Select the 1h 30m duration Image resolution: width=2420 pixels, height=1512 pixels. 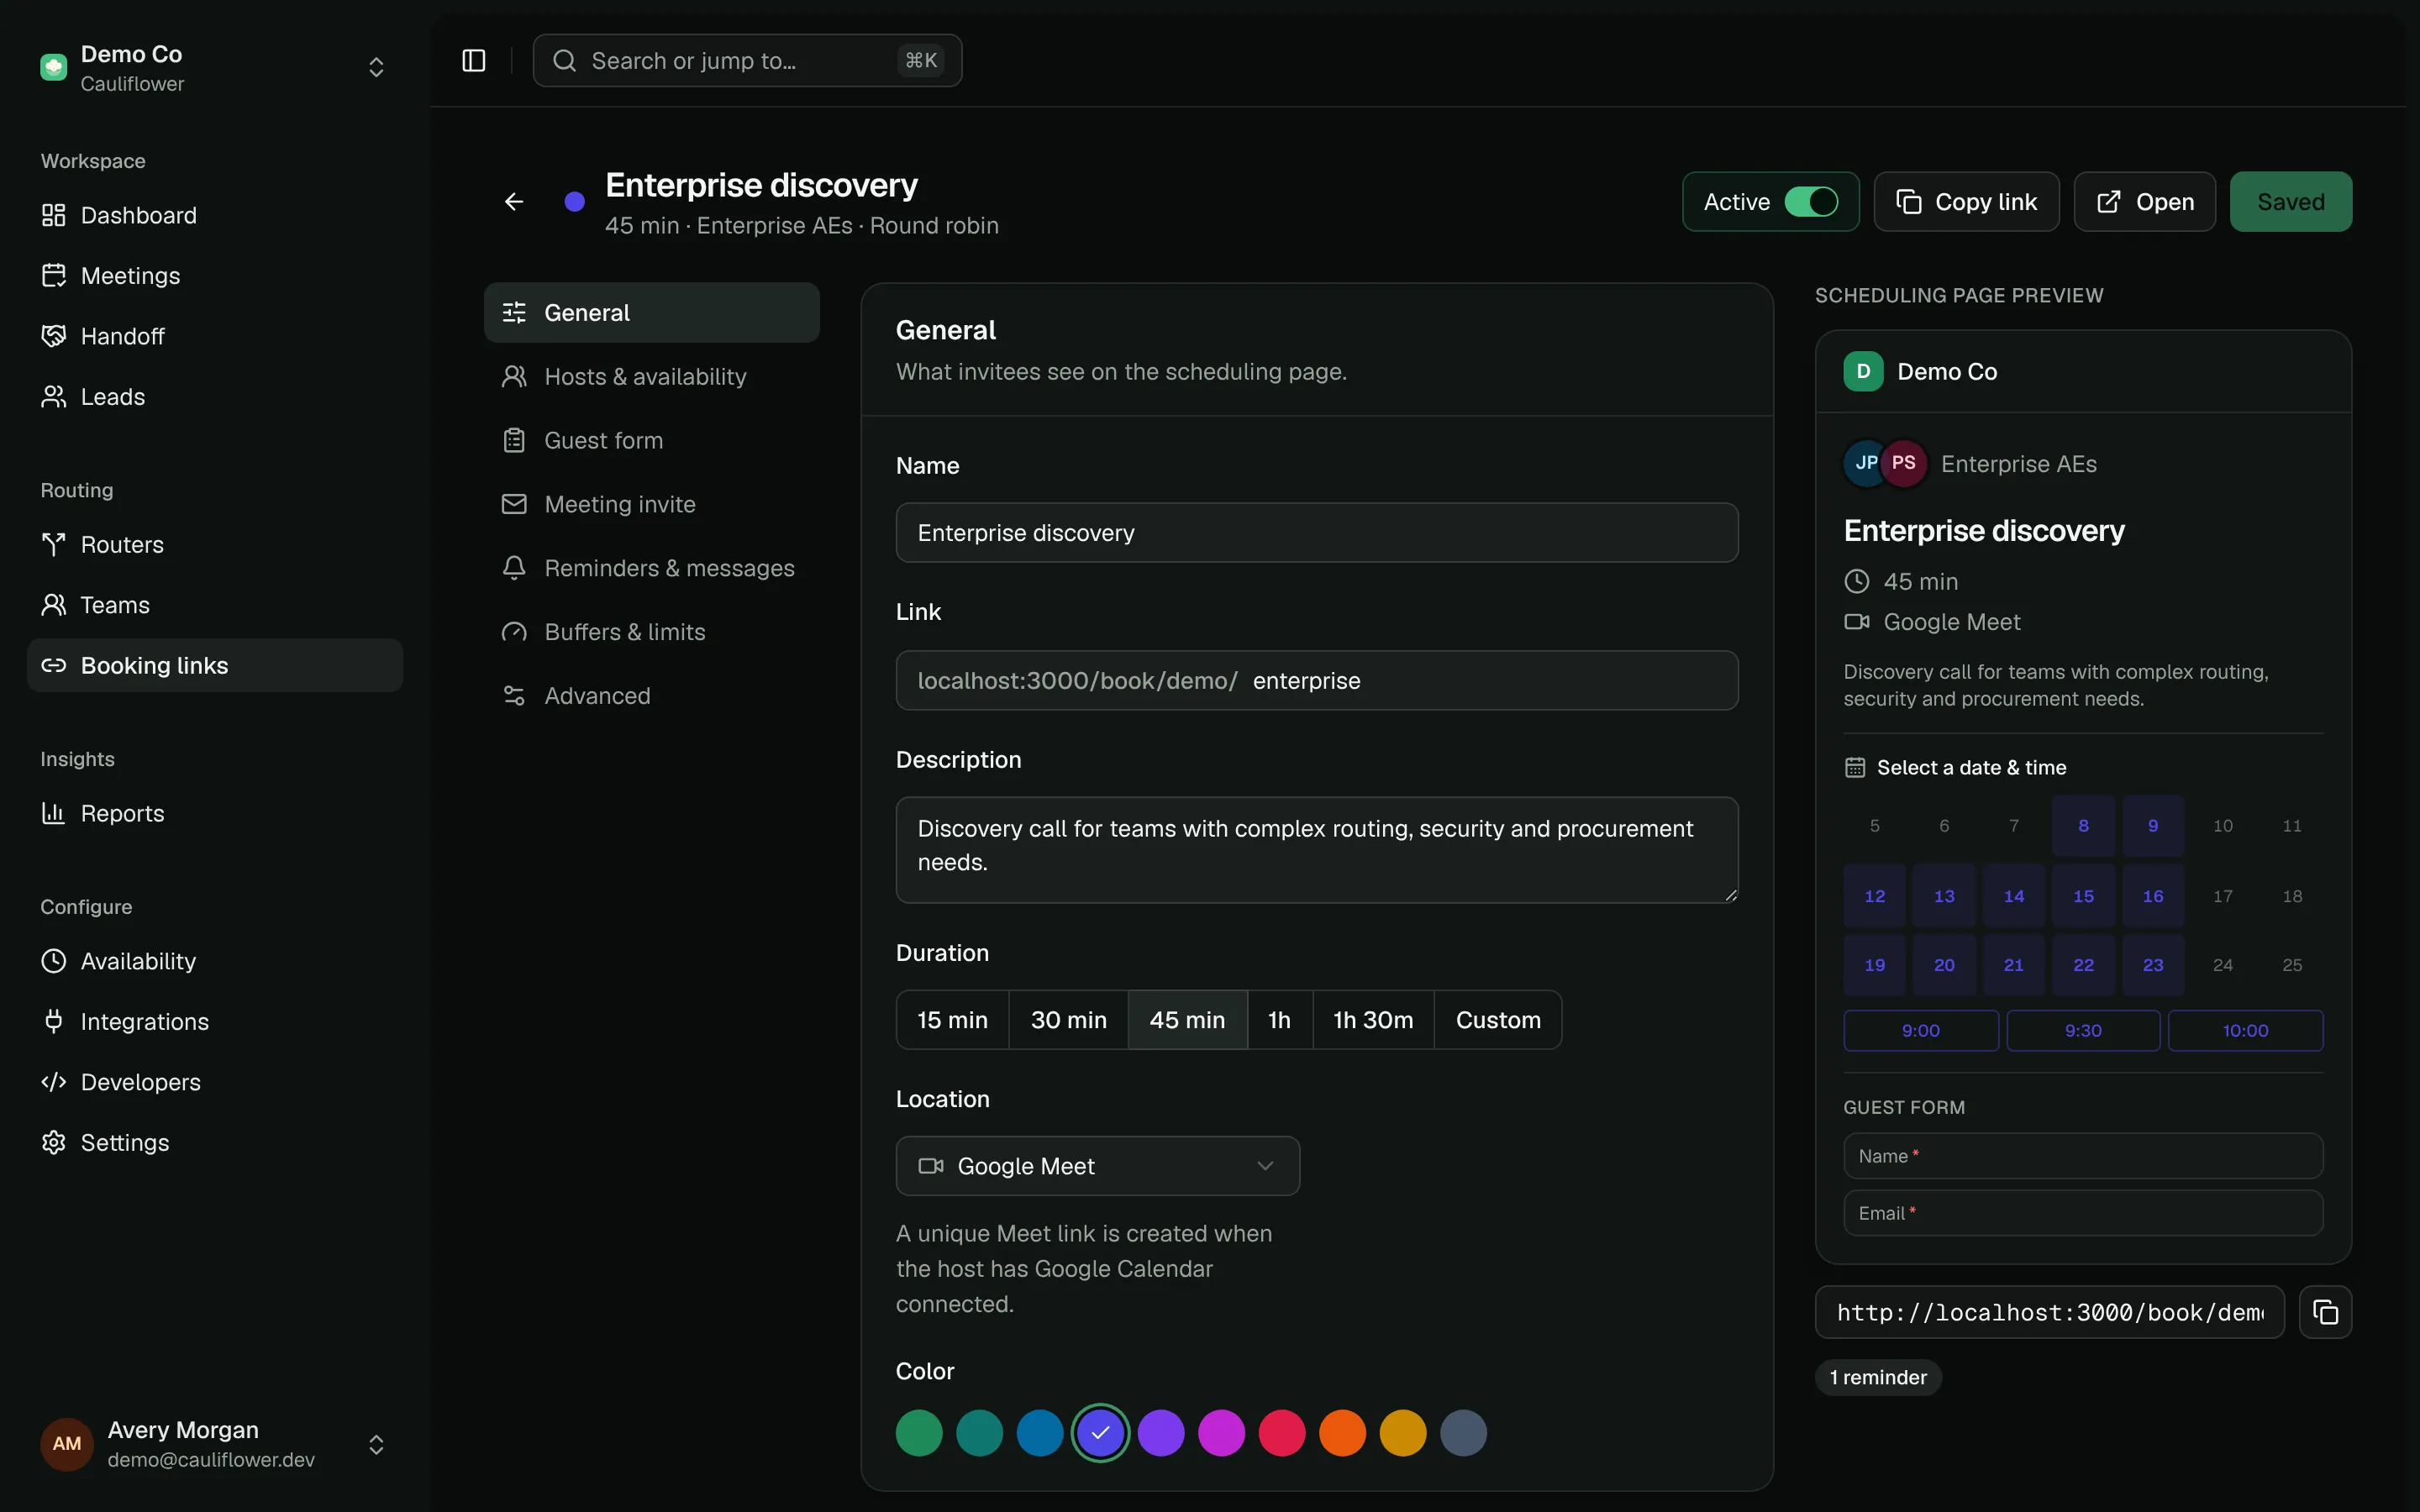1373,1020
